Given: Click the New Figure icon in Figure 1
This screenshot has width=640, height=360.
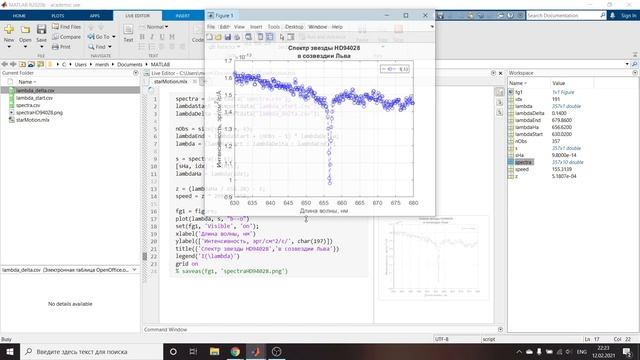Looking at the screenshot, I should click(x=210, y=37).
